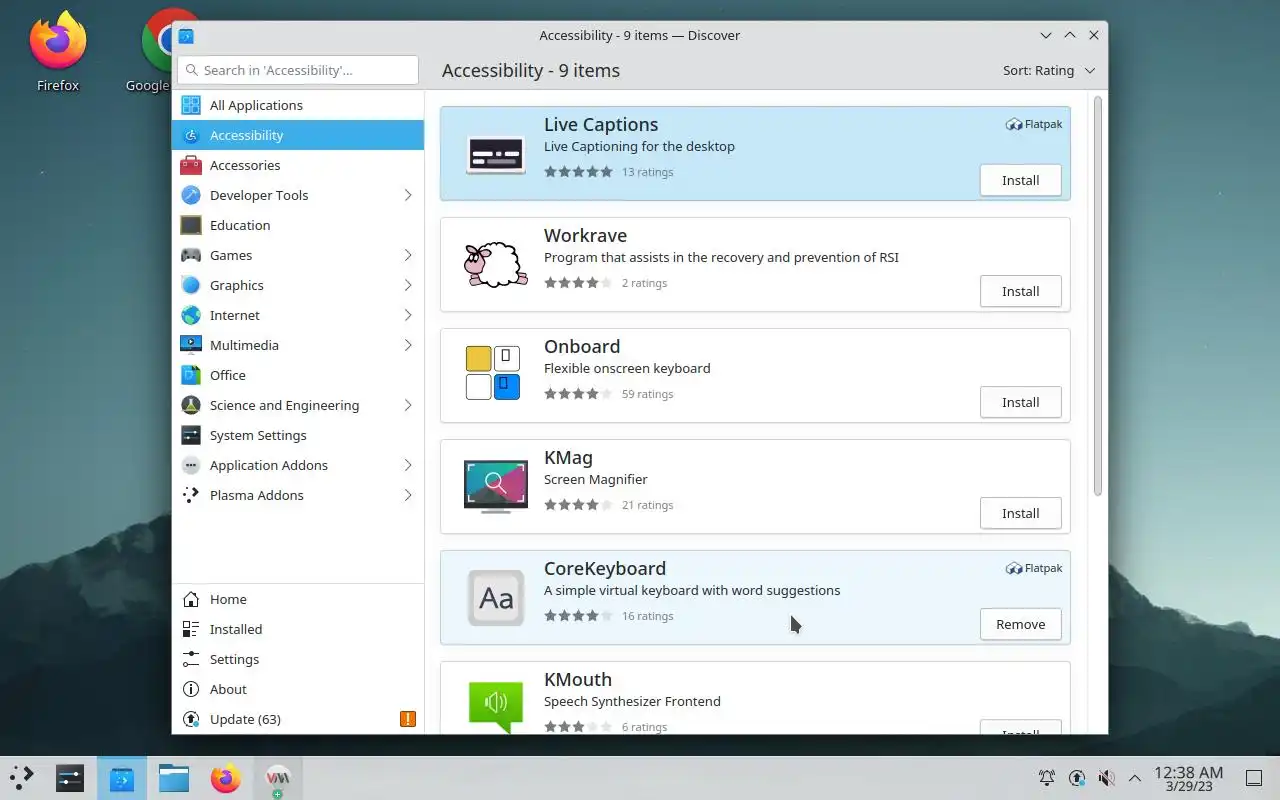
Task: Install Live Captions
Action: pyautogui.click(x=1020, y=181)
